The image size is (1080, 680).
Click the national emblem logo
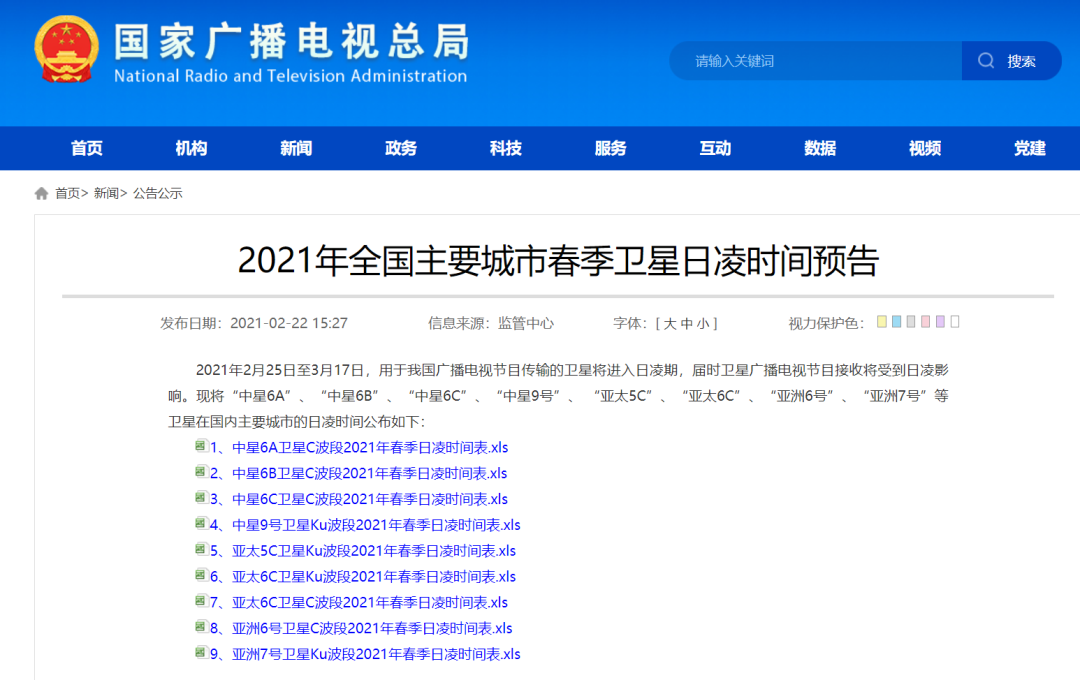[66, 50]
